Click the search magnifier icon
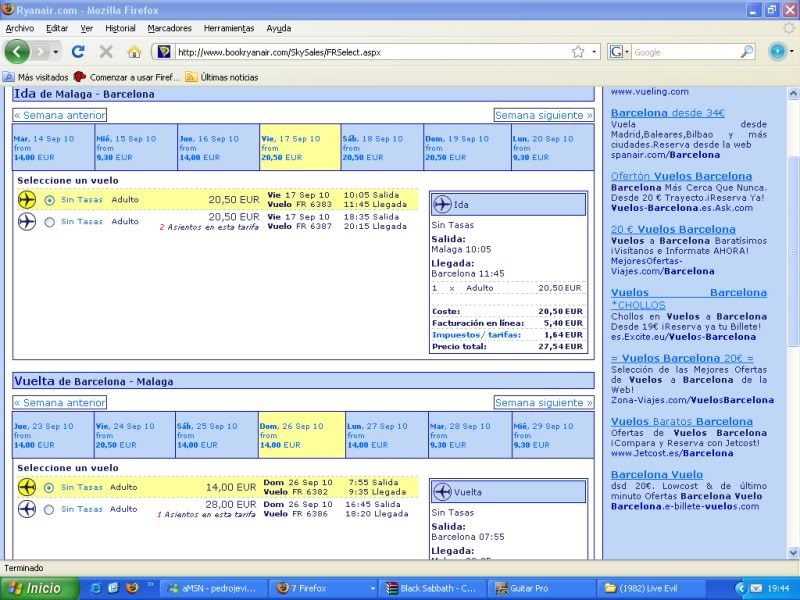Image resolution: width=800 pixels, height=600 pixels. pos(746,52)
